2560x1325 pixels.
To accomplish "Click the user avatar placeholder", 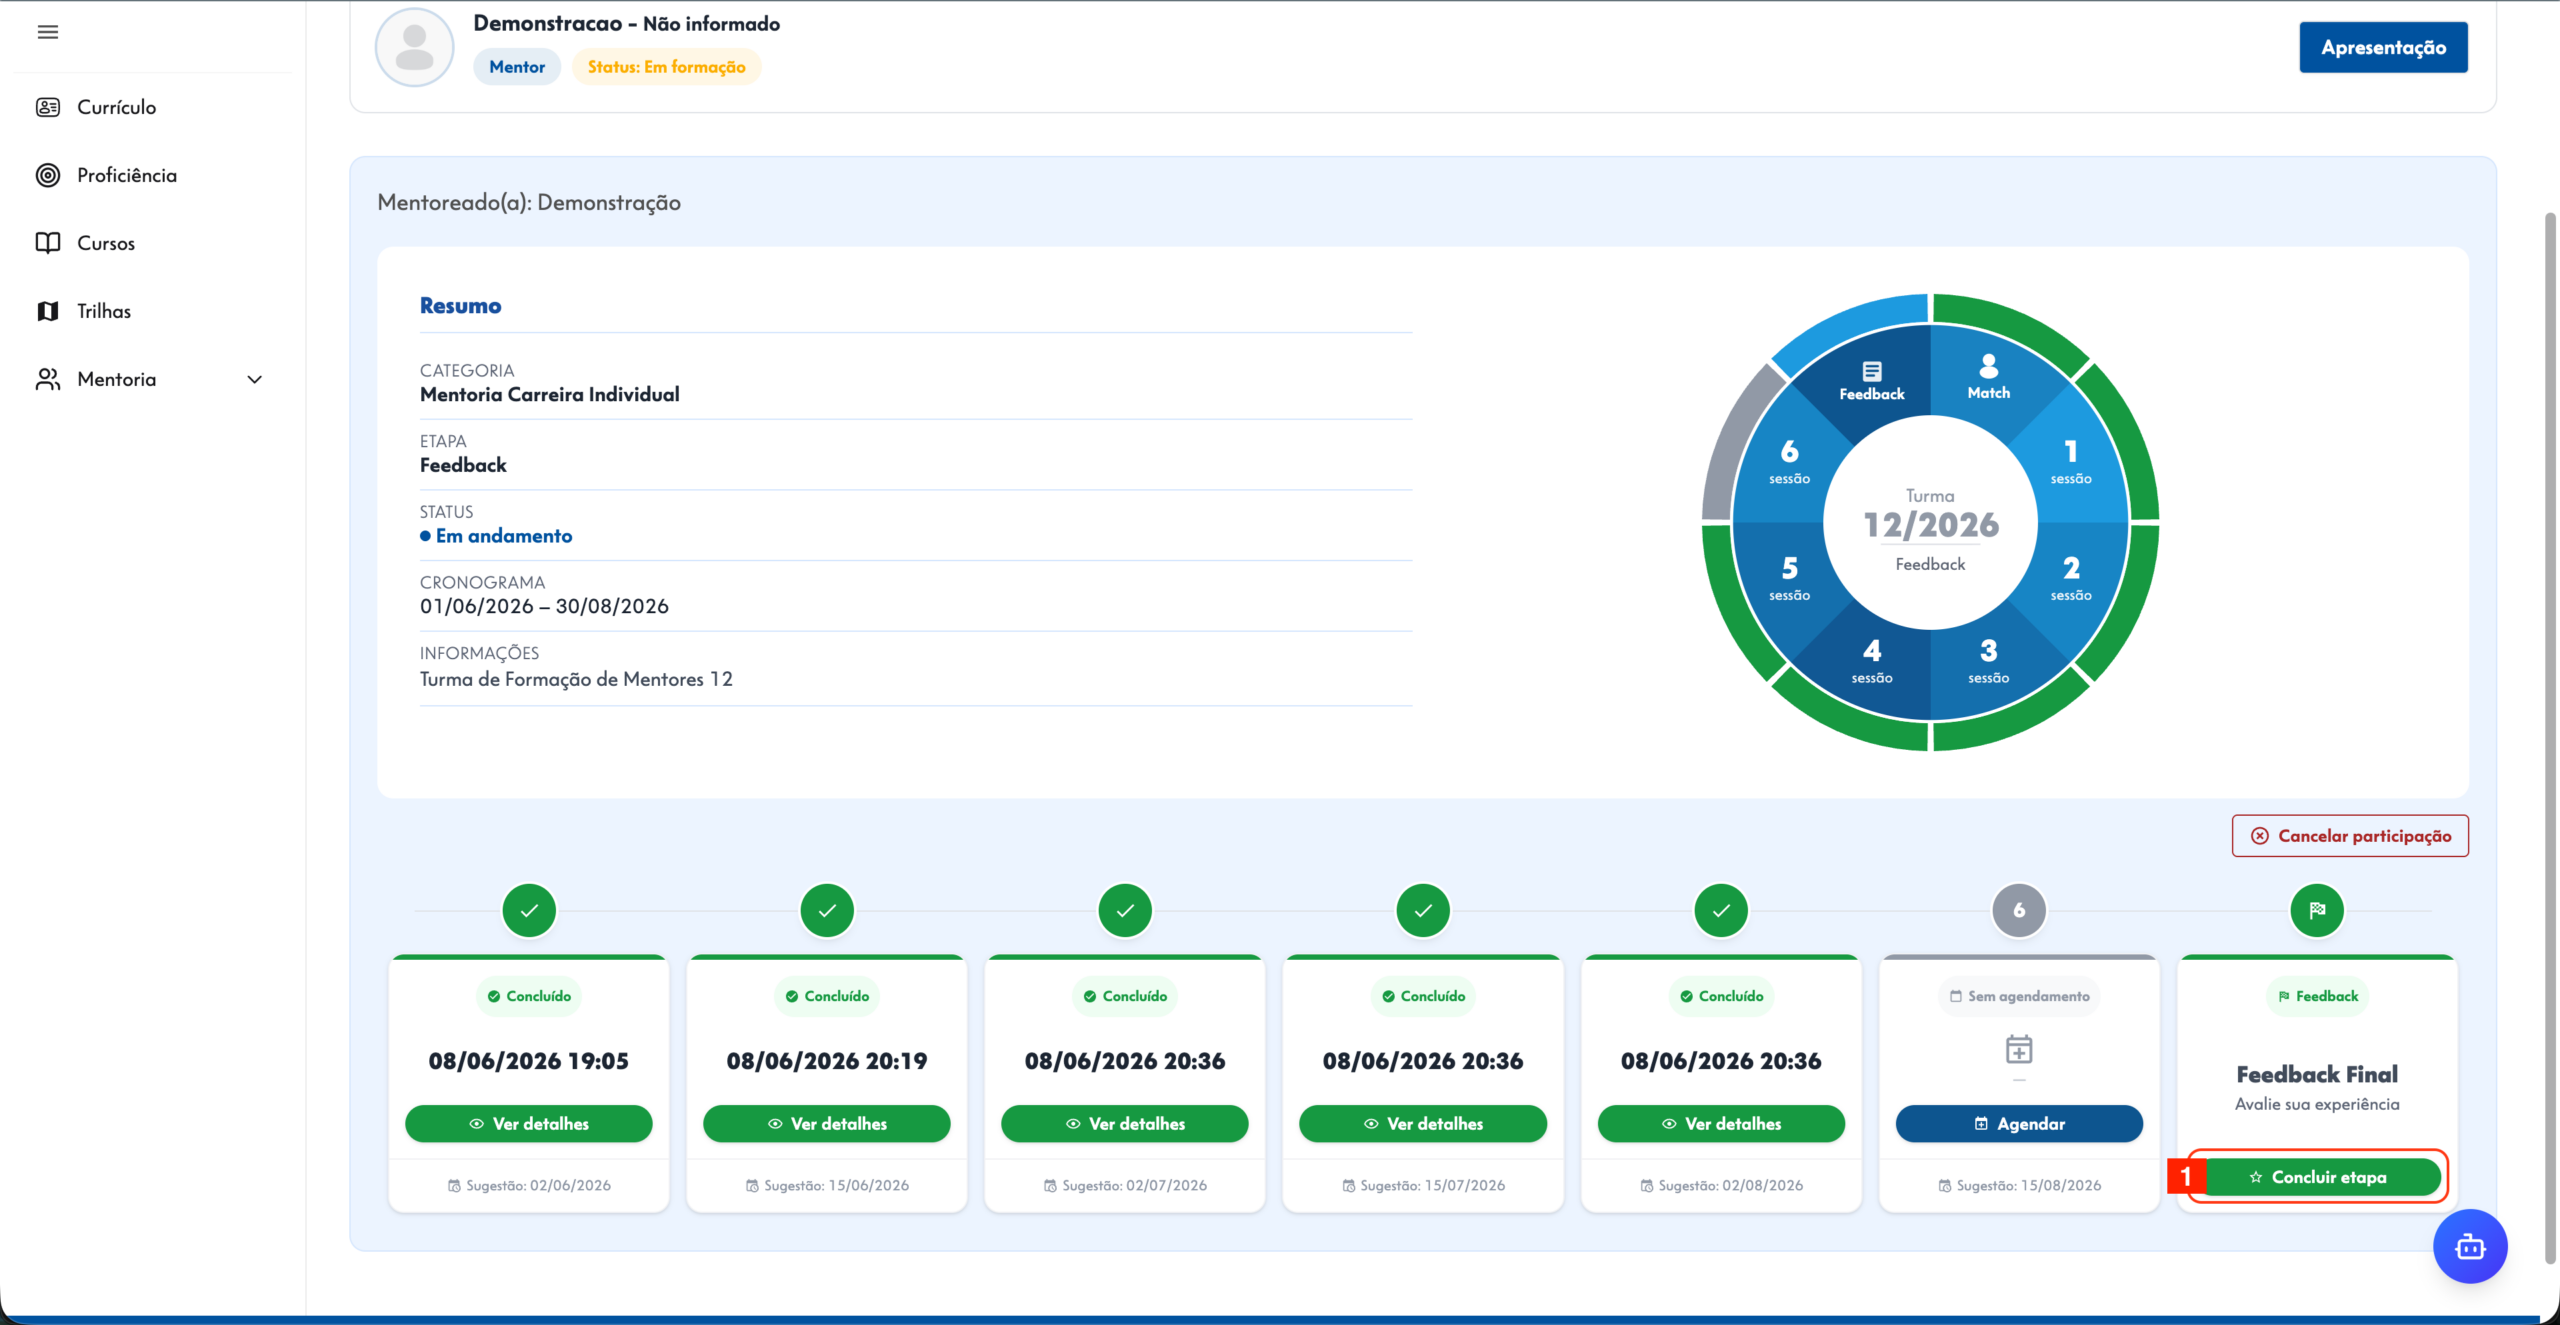I will click(x=414, y=47).
